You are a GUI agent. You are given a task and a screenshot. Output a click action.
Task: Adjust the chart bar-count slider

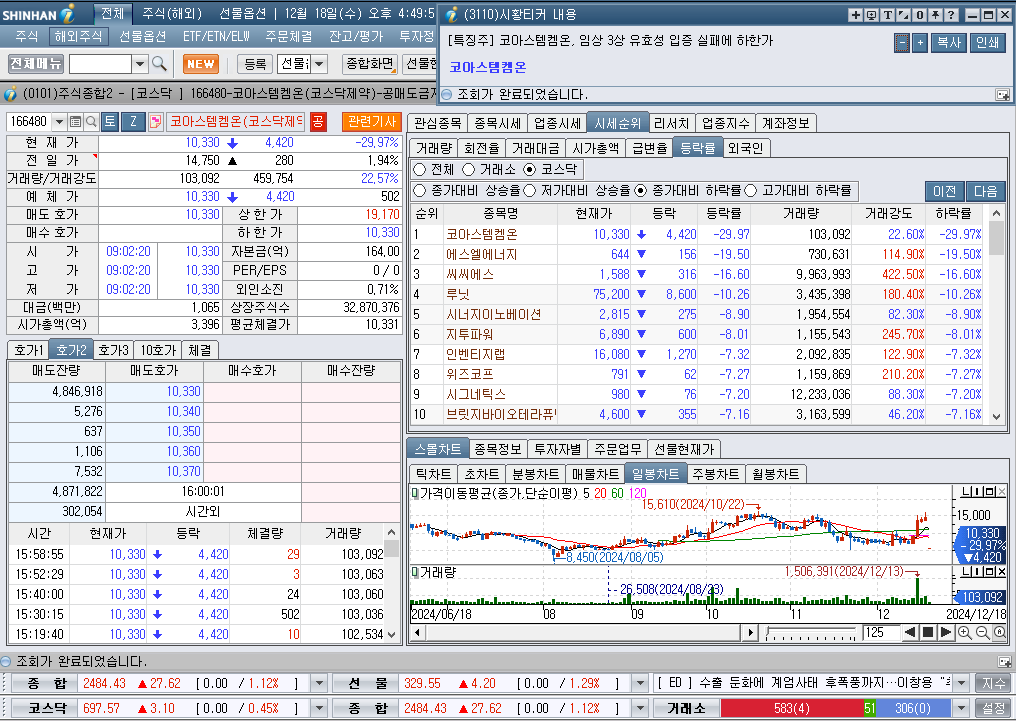point(811,632)
